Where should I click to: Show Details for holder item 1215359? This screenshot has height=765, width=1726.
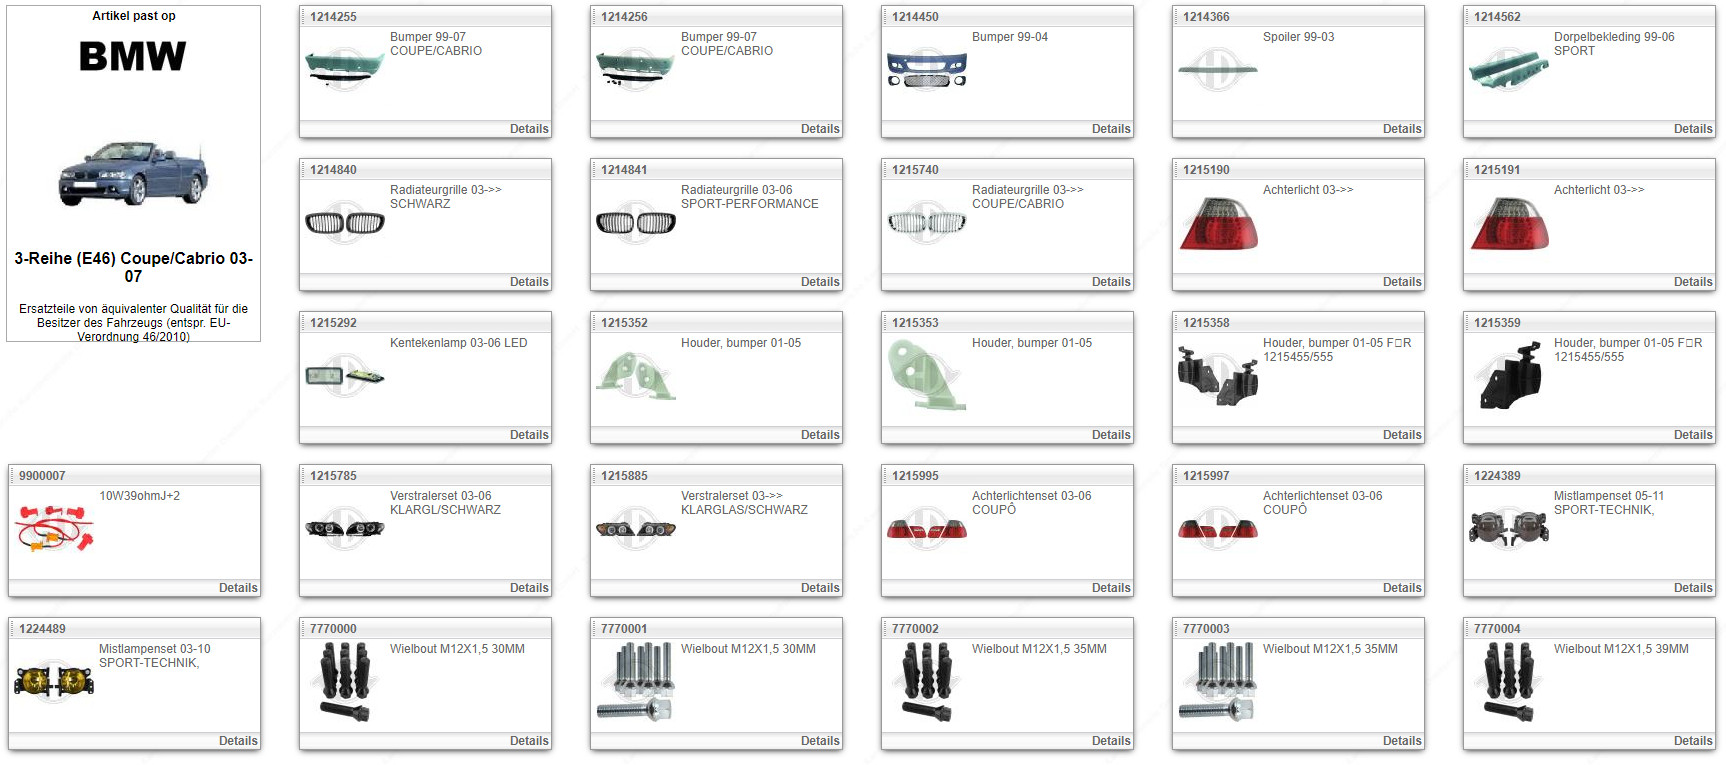point(1693,435)
